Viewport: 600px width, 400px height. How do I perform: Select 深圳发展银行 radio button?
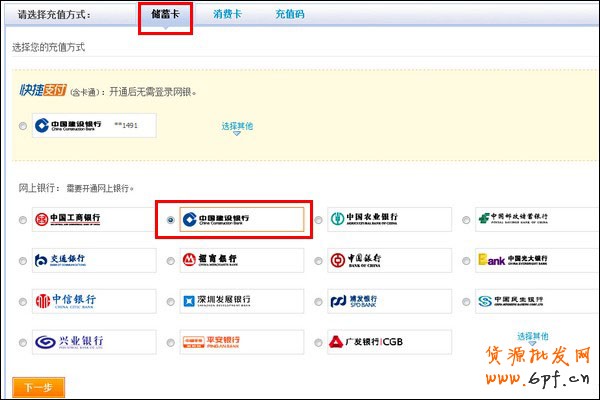pos(171,302)
